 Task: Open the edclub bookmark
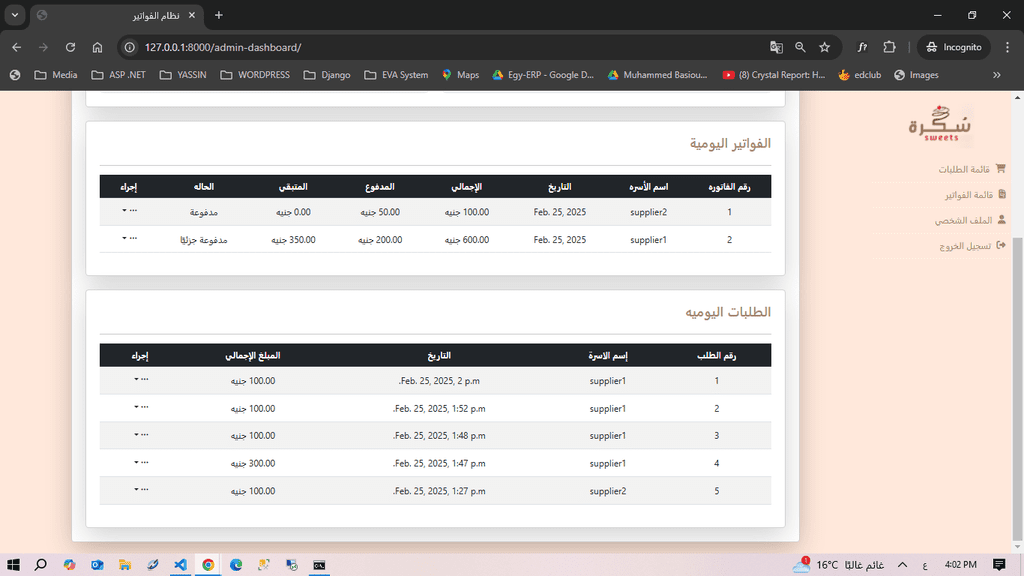859,75
